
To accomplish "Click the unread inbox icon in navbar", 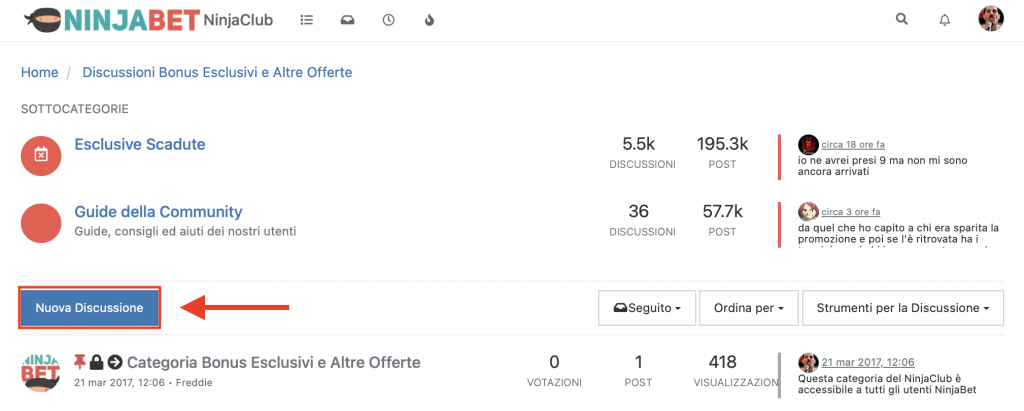I will pyautogui.click(x=347, y=19).
